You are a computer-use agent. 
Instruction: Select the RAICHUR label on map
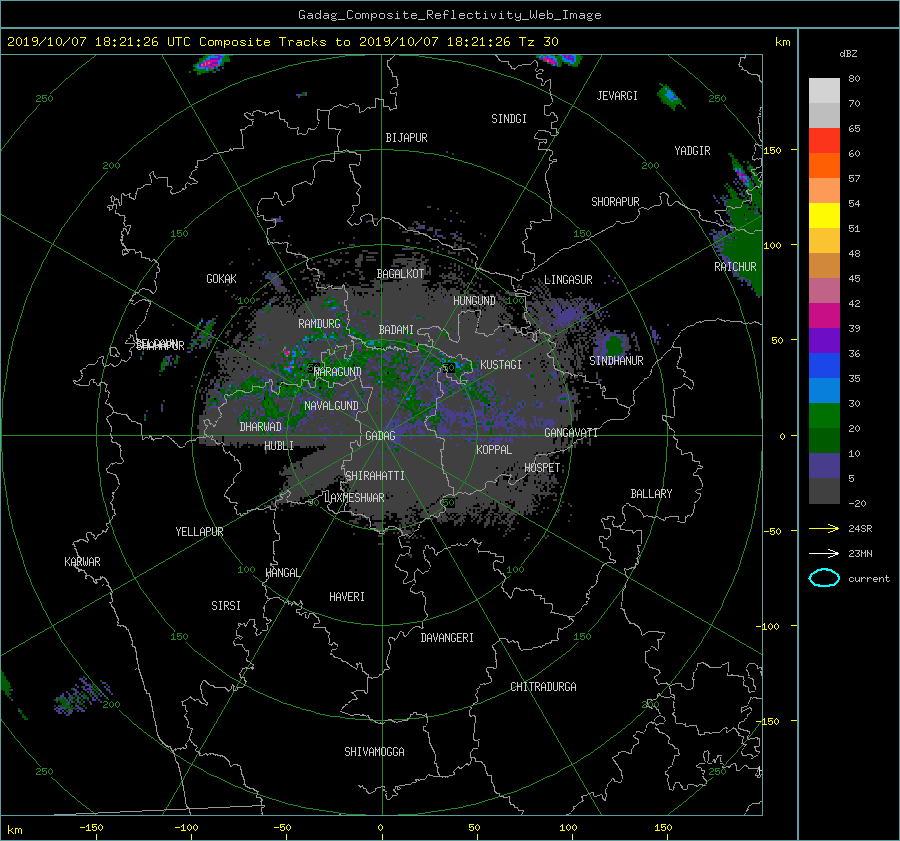pos(735,267)
